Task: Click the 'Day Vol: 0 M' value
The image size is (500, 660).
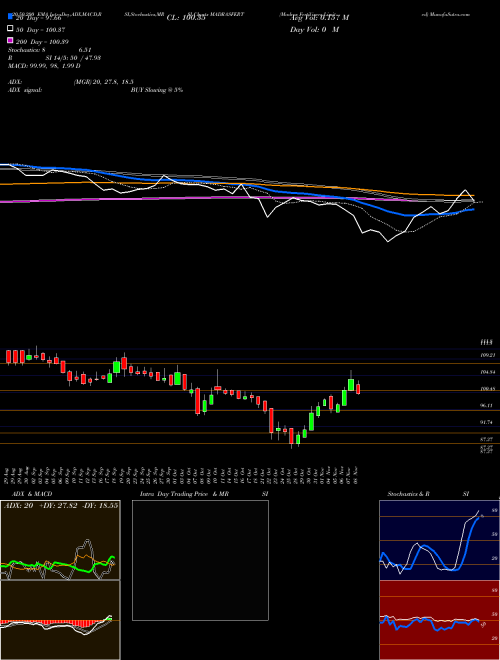Action: 314,30
